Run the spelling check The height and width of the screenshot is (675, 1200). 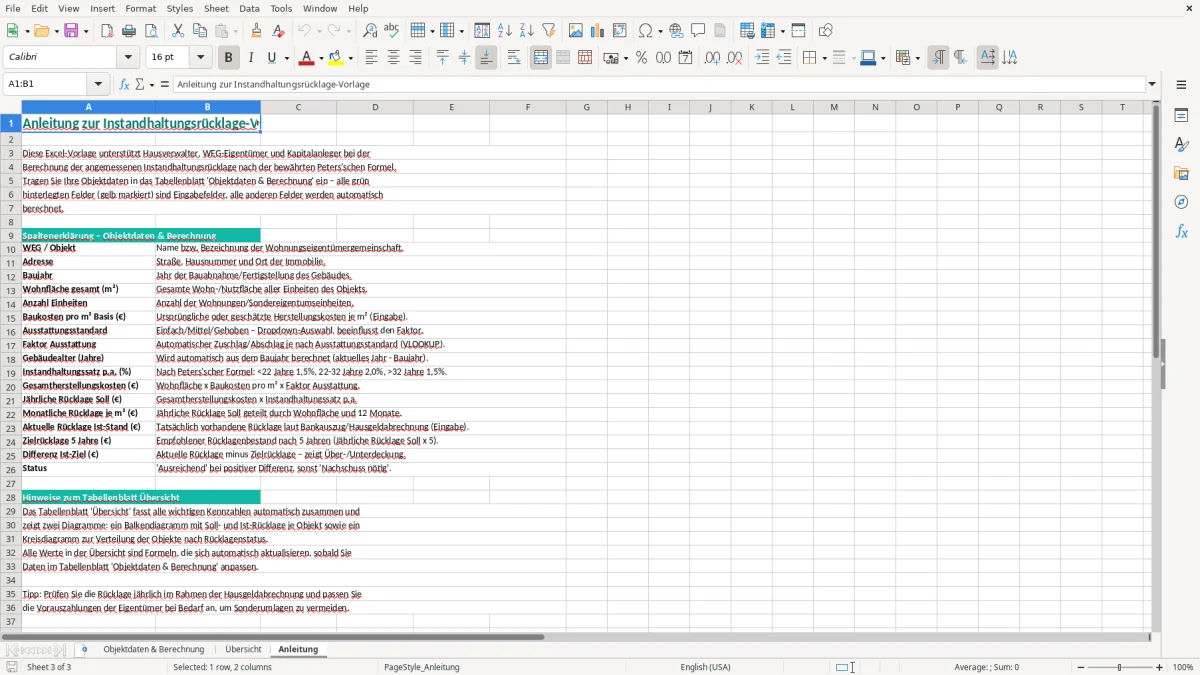coord(392,31)
